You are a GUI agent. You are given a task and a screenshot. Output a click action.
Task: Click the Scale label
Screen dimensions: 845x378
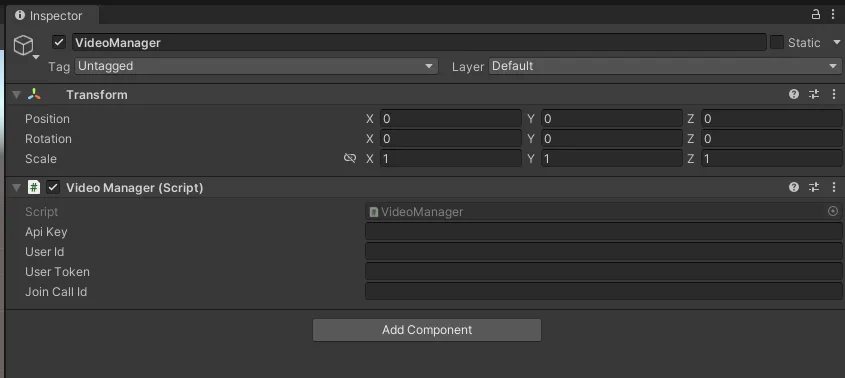point(40,159)
